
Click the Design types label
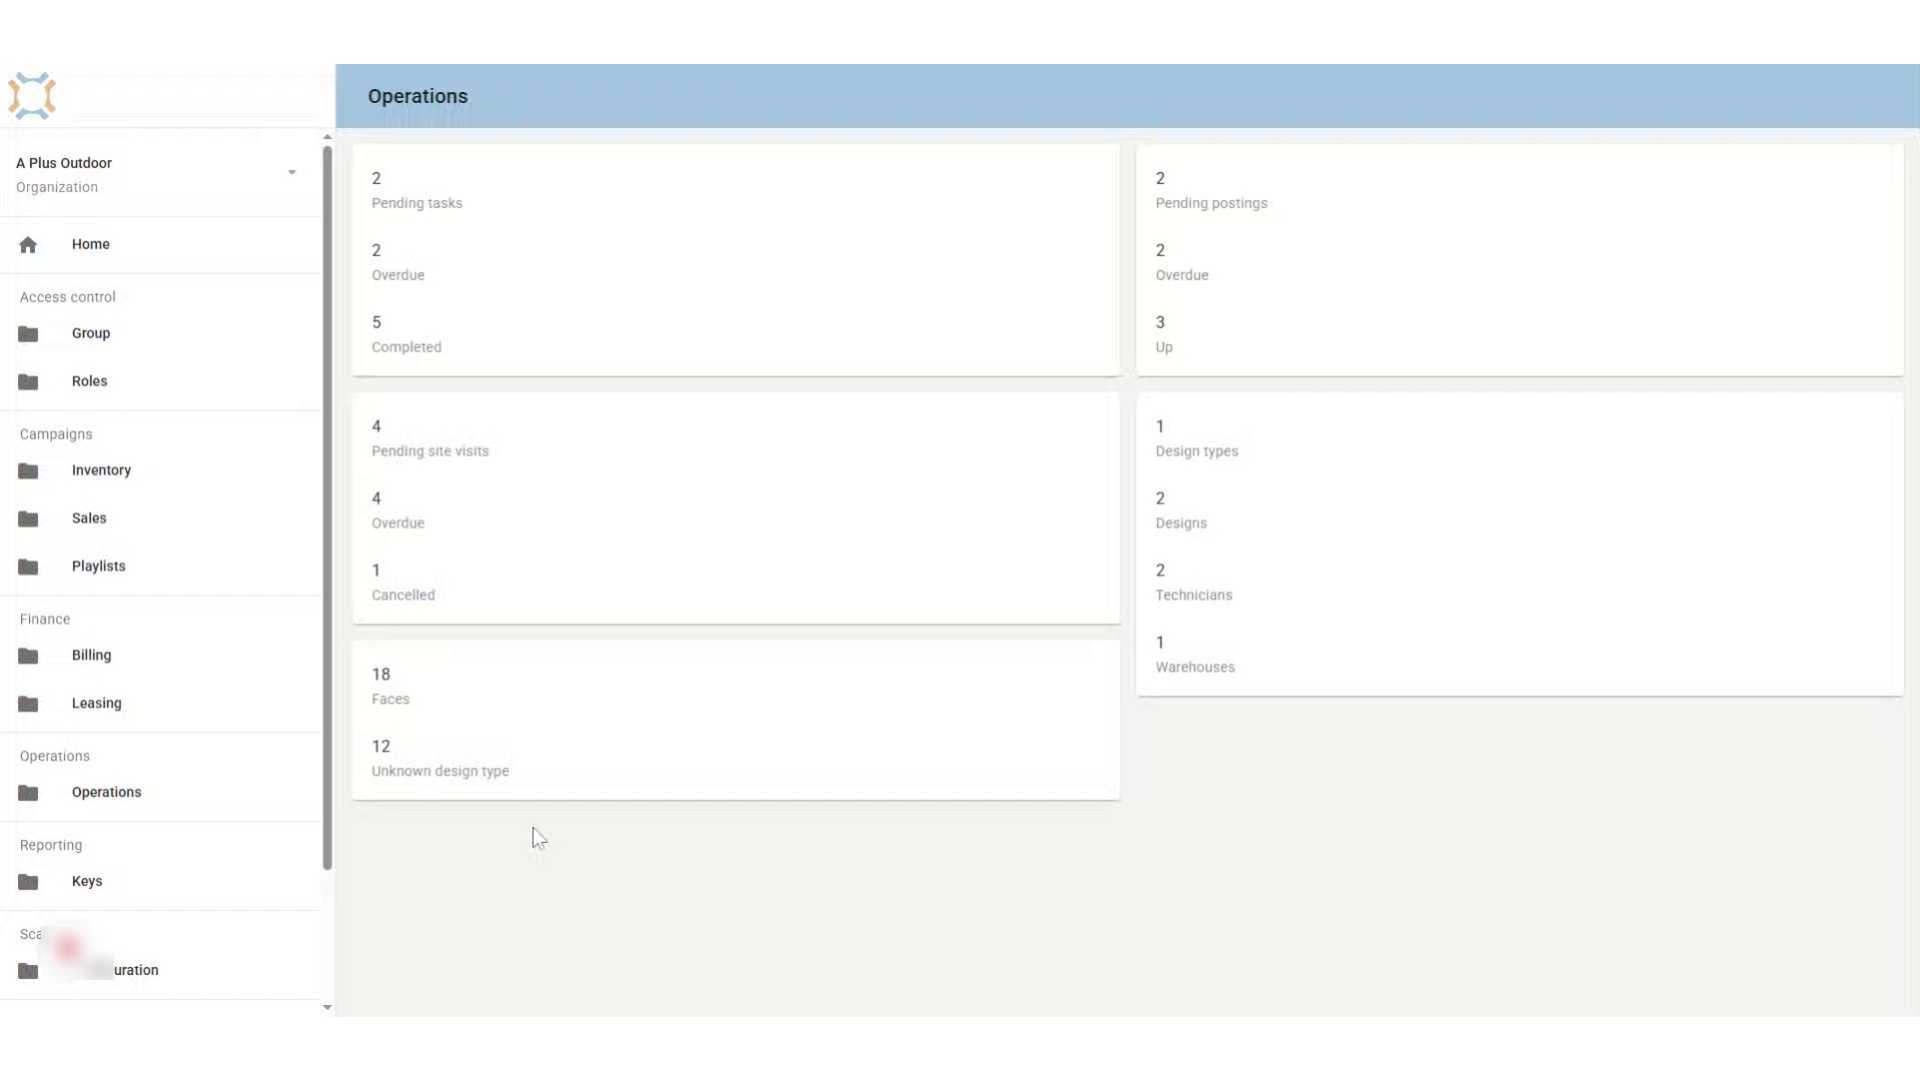tap(1197, 451)
